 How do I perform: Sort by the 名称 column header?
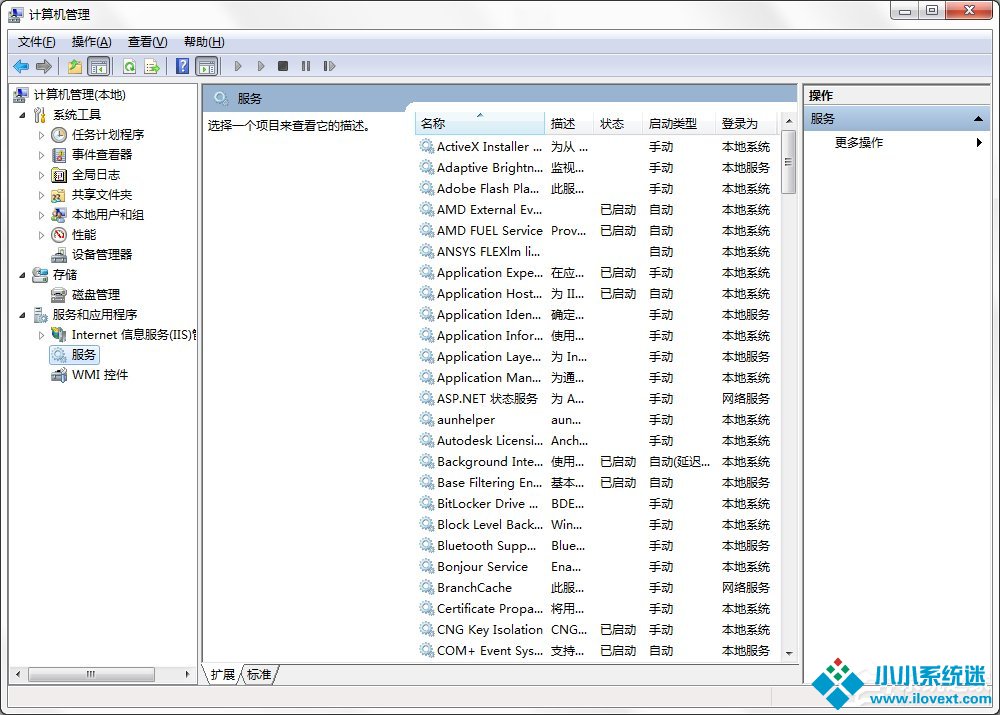[x=480, y=123]
